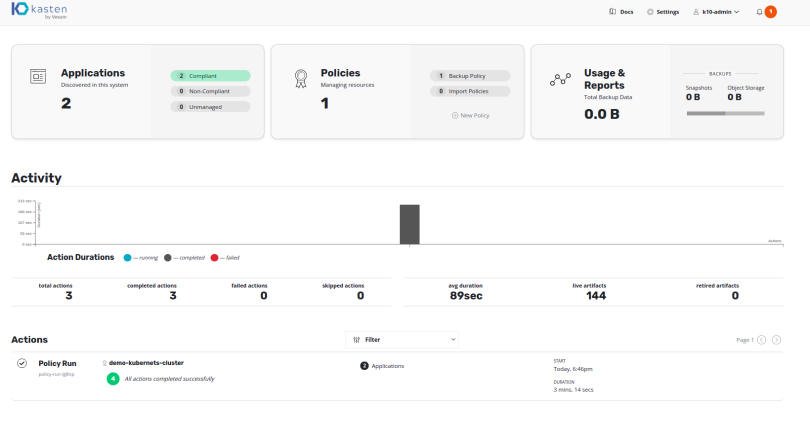Open the Backup Policy pill

pos(470,76)
